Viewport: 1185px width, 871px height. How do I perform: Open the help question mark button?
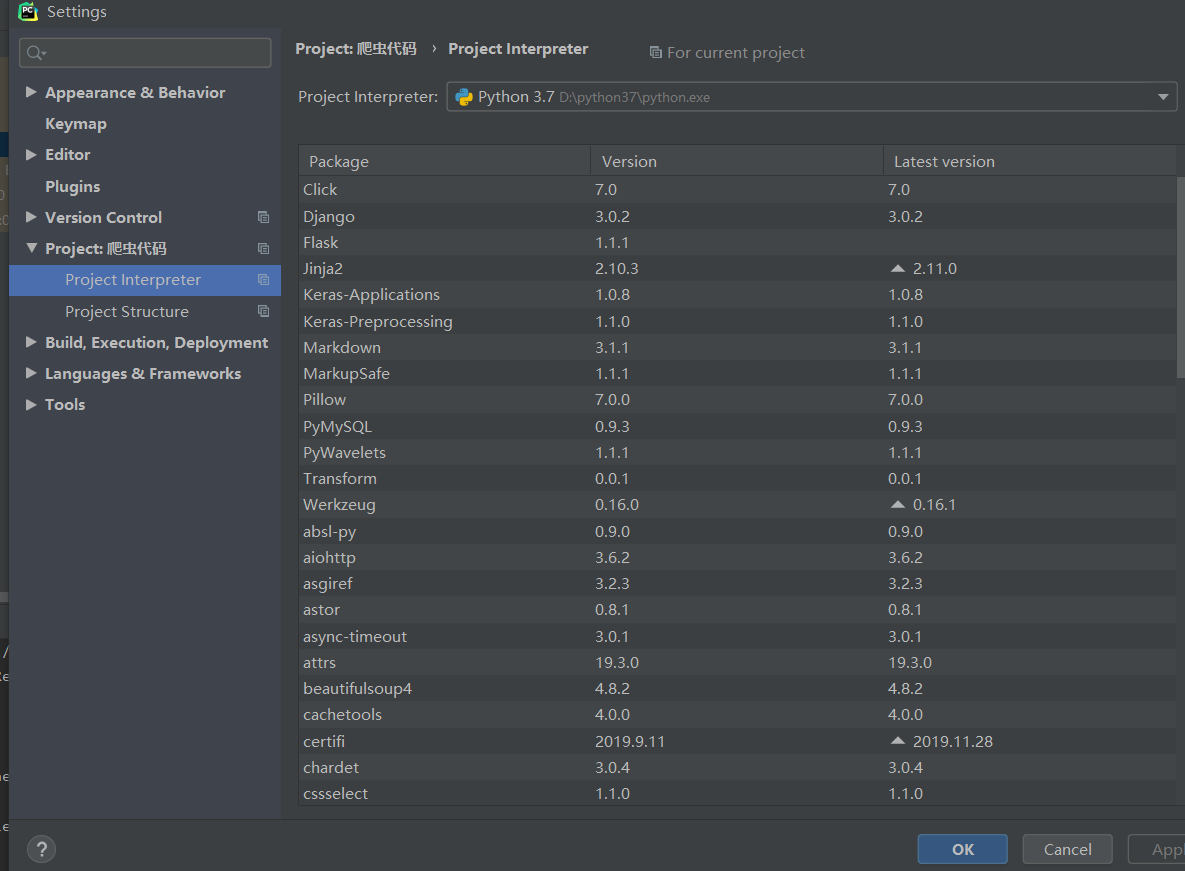(x=42, y=848)
